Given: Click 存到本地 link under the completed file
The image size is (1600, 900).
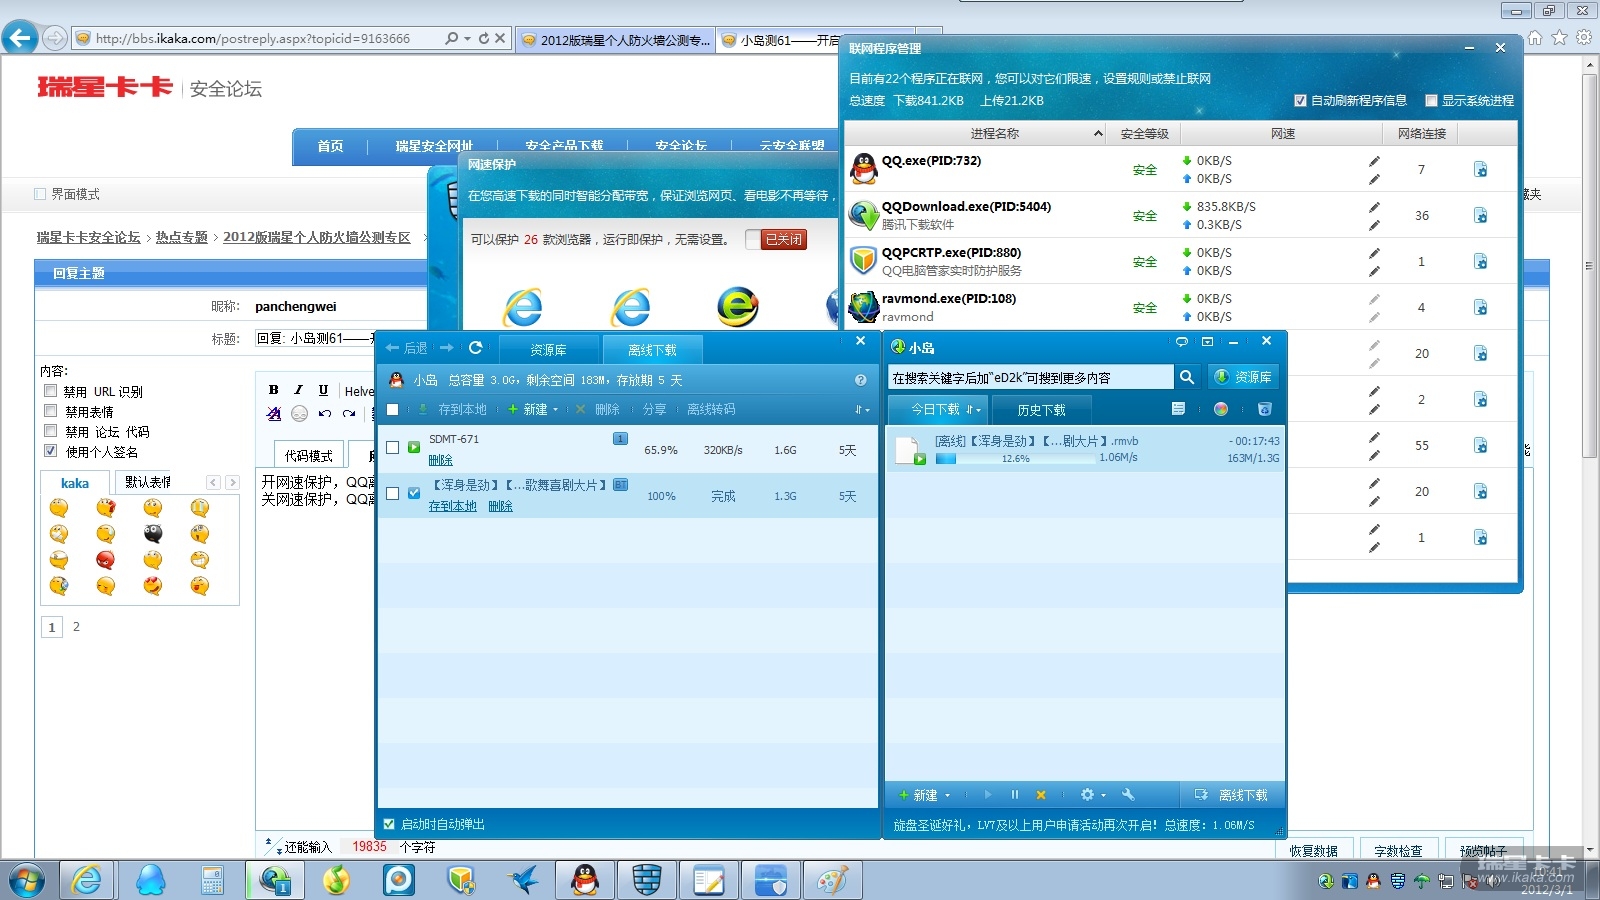Looking at the screenshot, I should (x=452, y=507).
